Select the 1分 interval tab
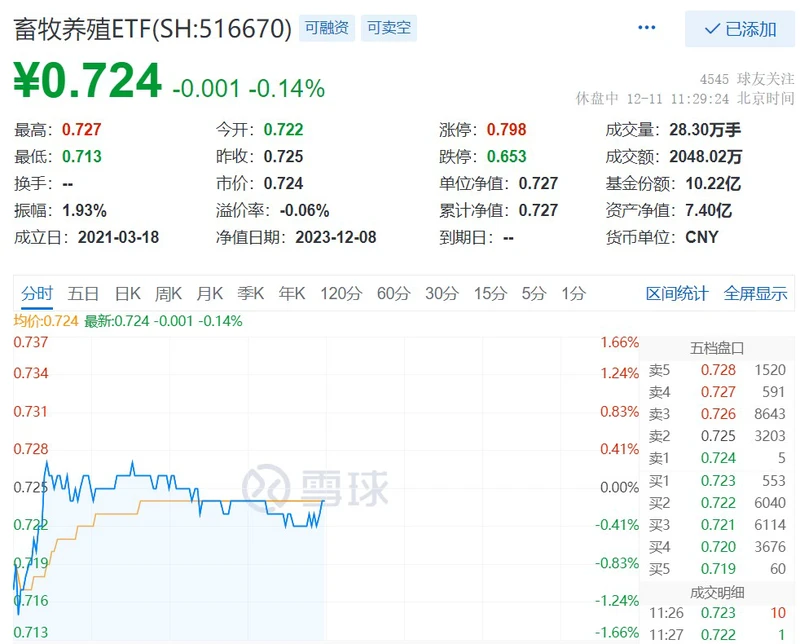Viewport: 800px width, 644px height. (573, 293)
